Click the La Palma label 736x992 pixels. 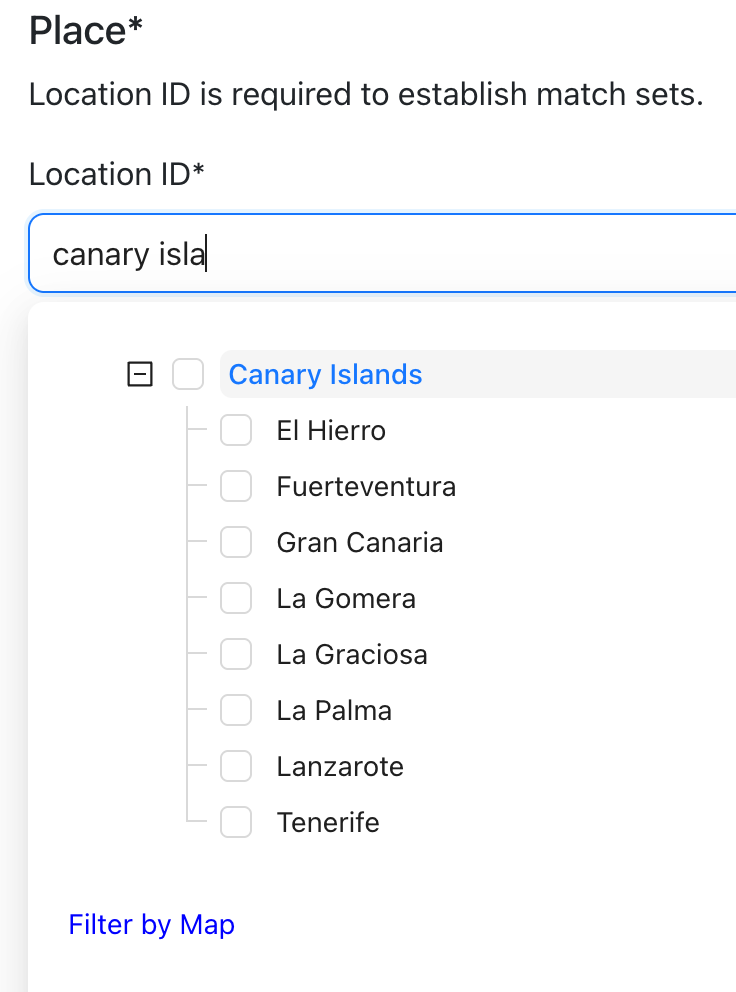(334, 711)
